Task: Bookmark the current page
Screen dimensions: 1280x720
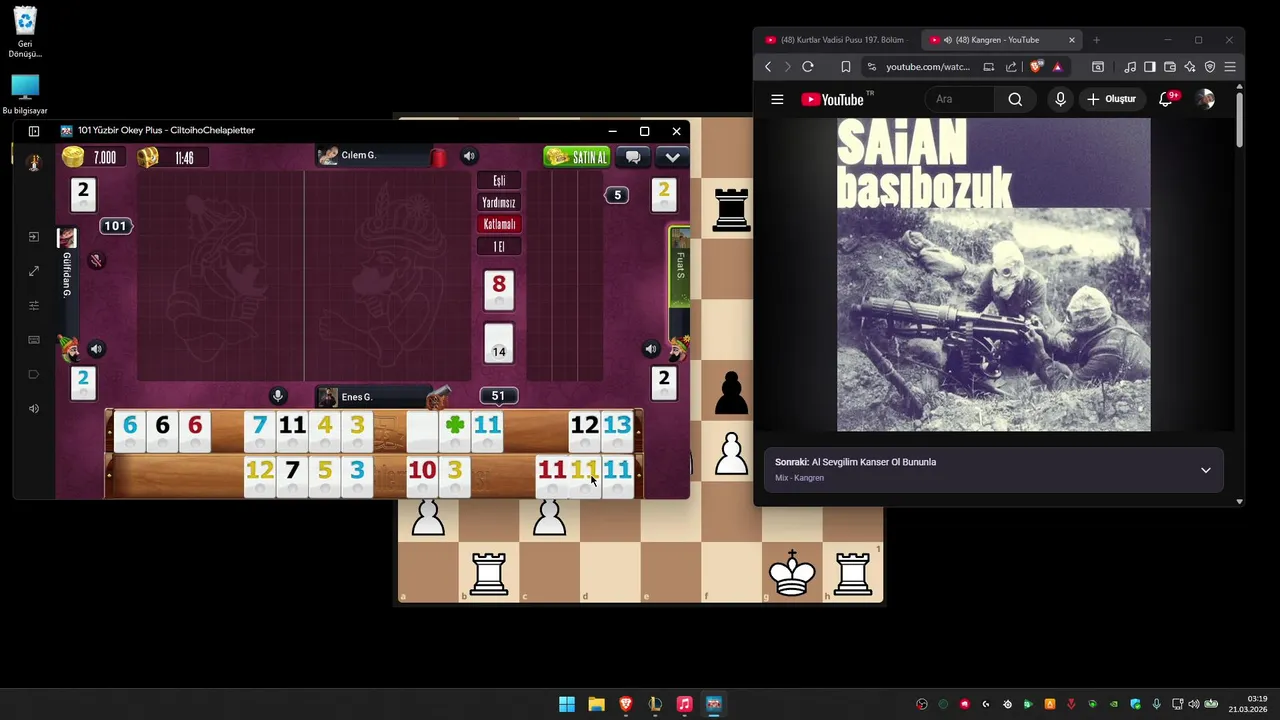Action: tap(846, 67)
